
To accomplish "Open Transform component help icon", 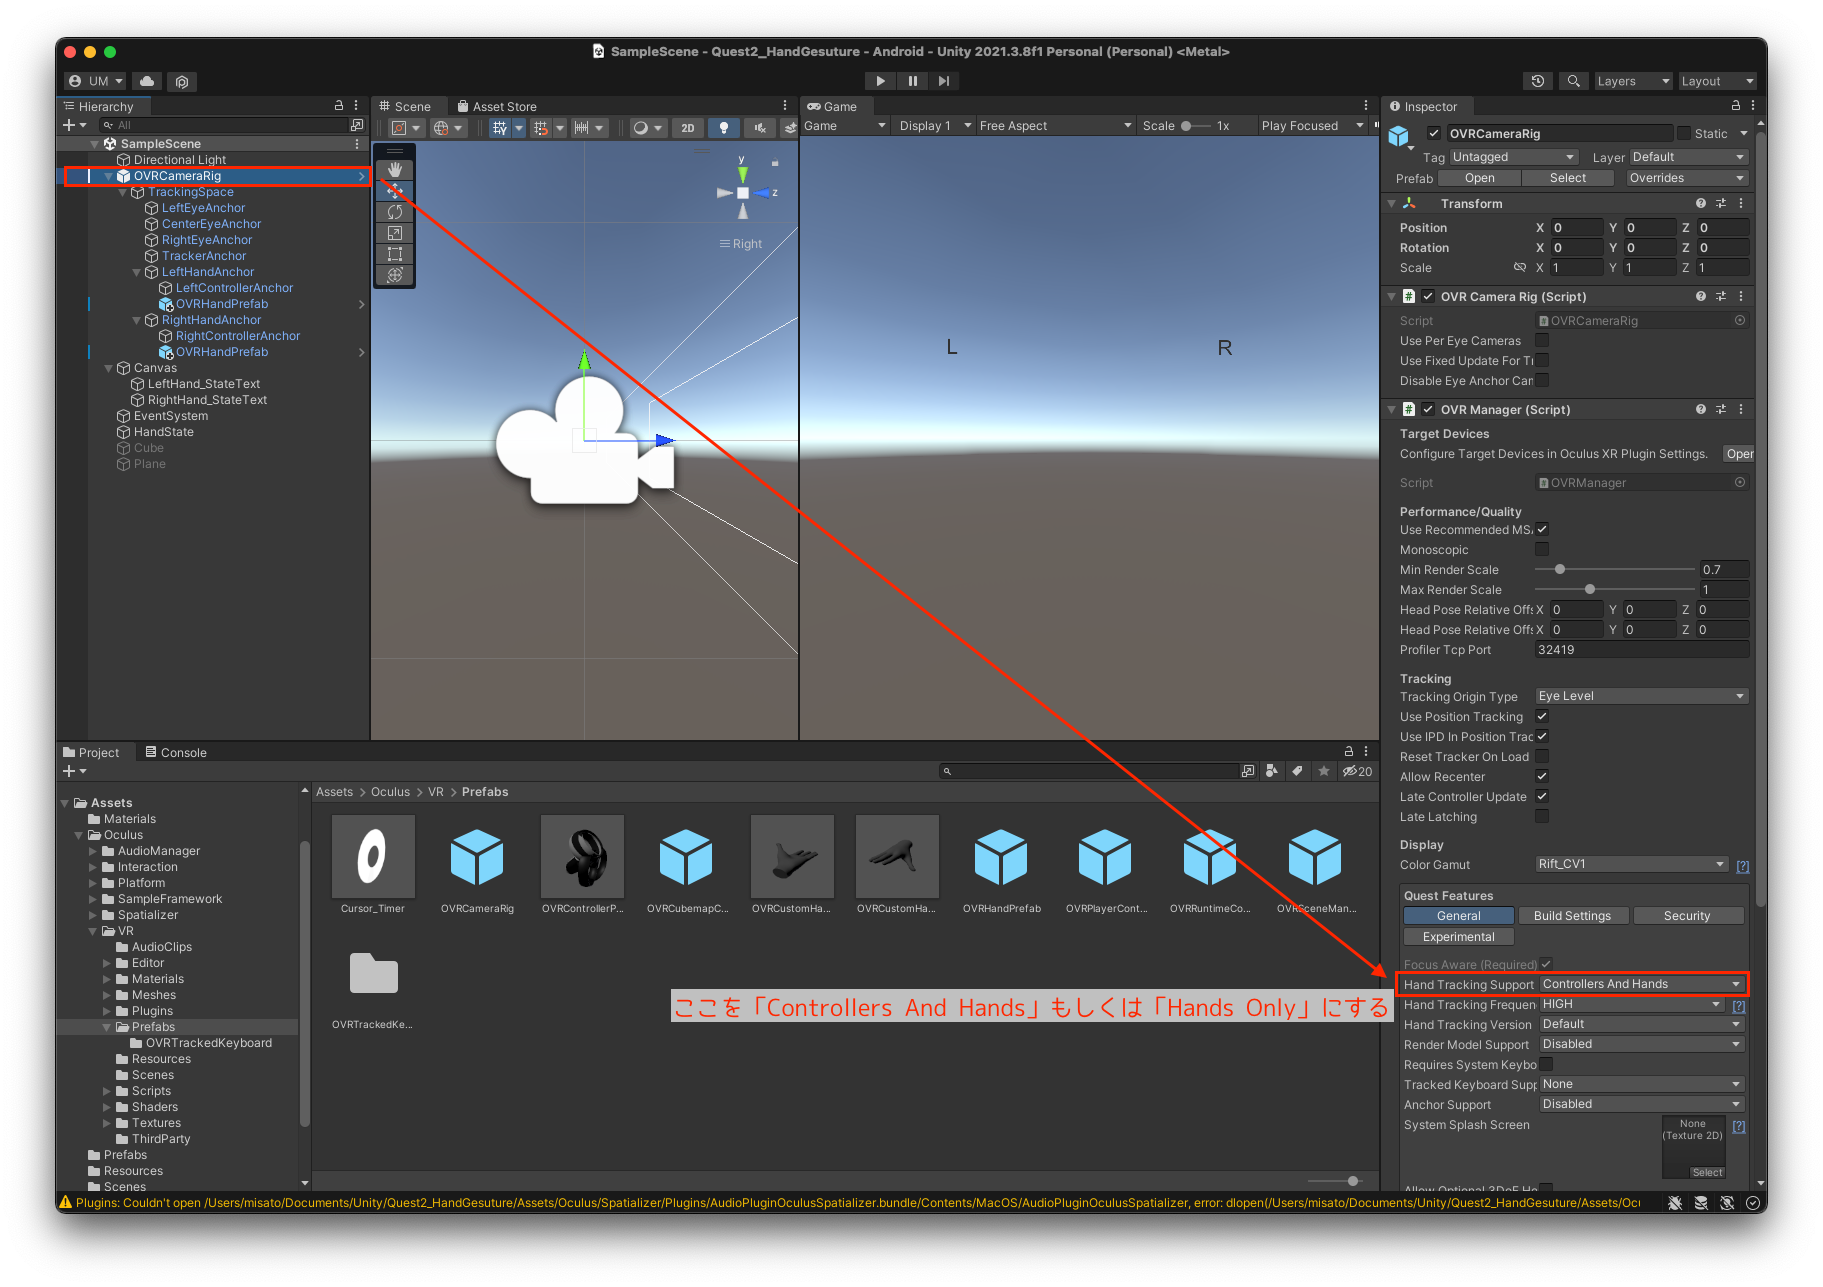I will (x=1701, y=203).
